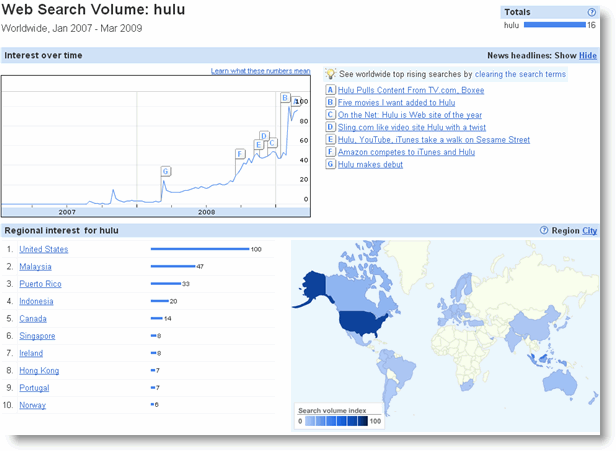Open 'Amazon competes to iTunes and Hulu' headline
The image size is (616, 451).
click(406, 152)
